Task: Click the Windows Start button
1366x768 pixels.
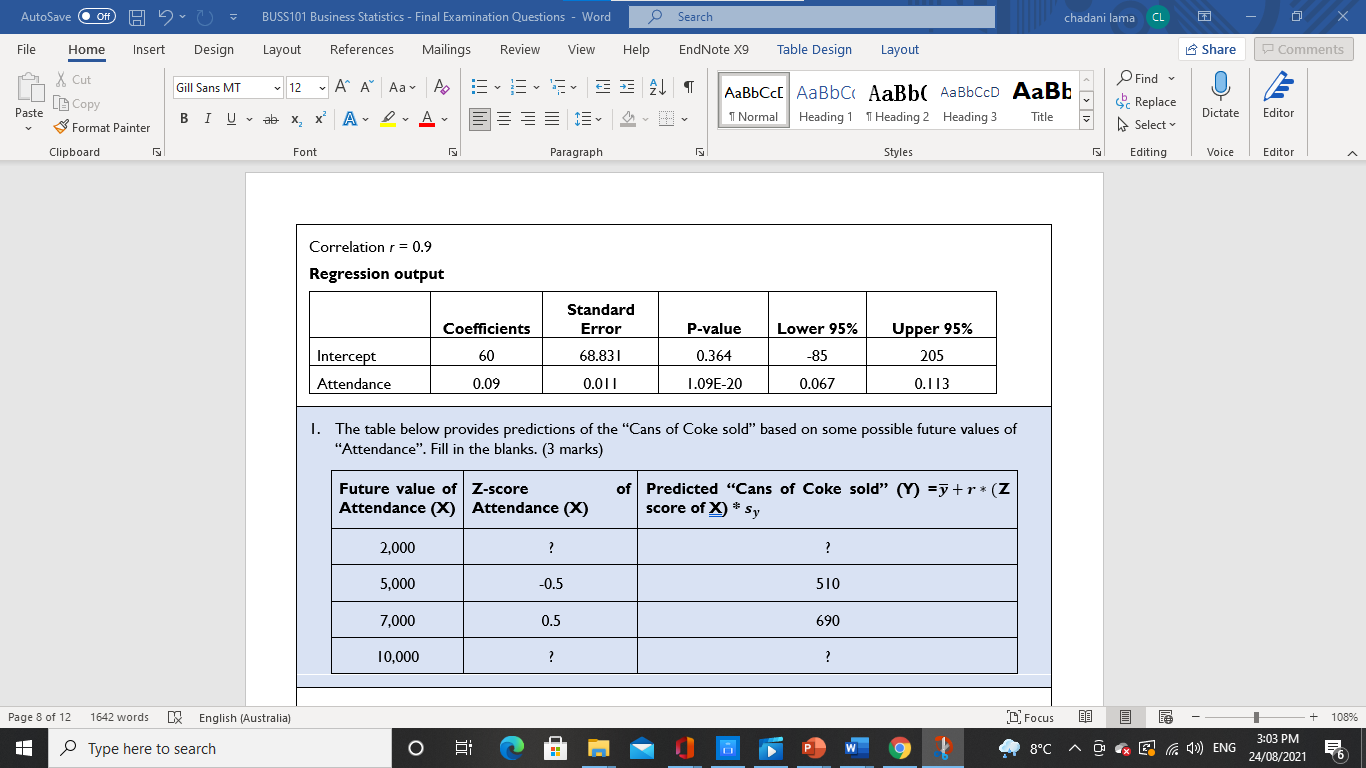Action: click(23, 748)
